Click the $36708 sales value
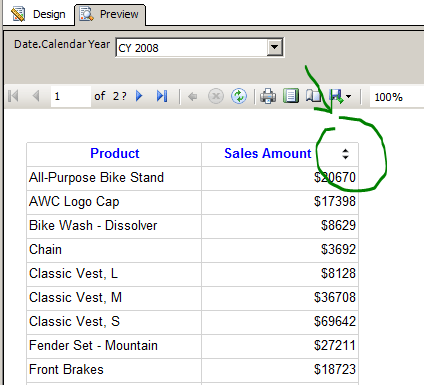Screen dimensions: 424x385 click(335, 297)
